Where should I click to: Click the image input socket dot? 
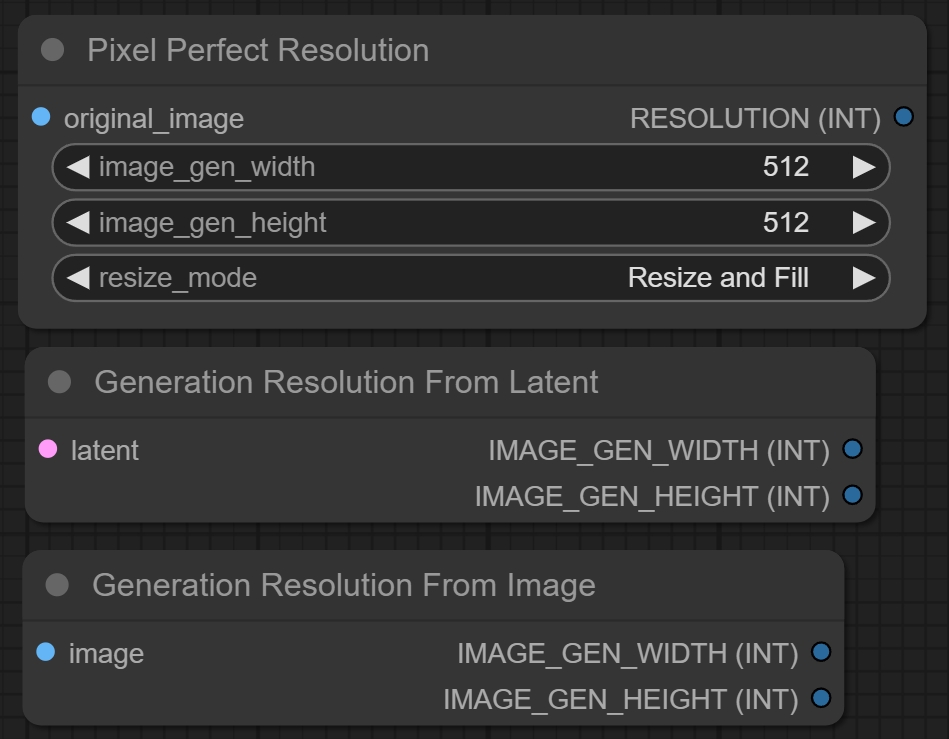click(46, 652)
